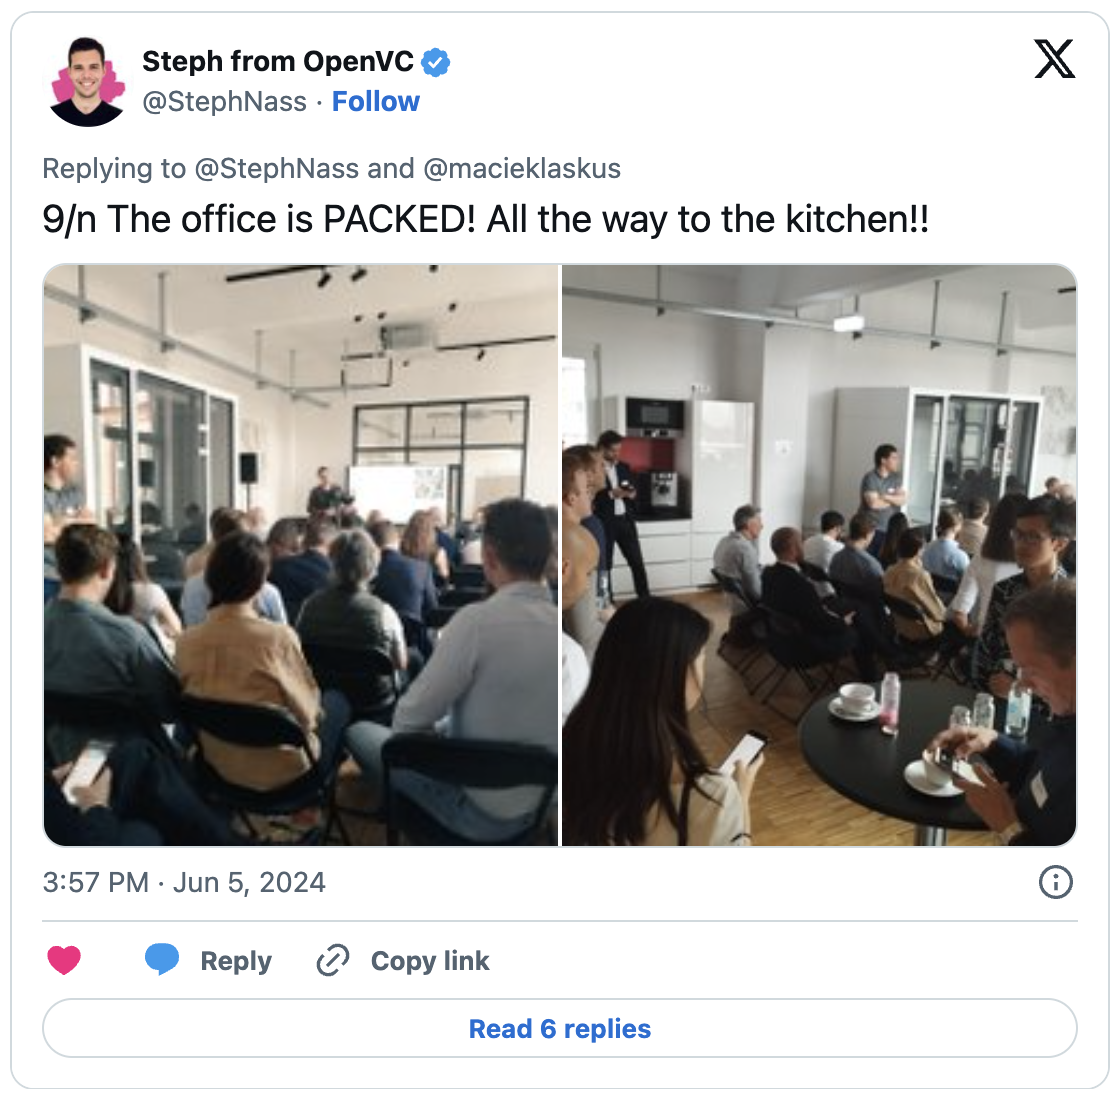
Task: Follow @StephNass
Action: pos(376,101)
